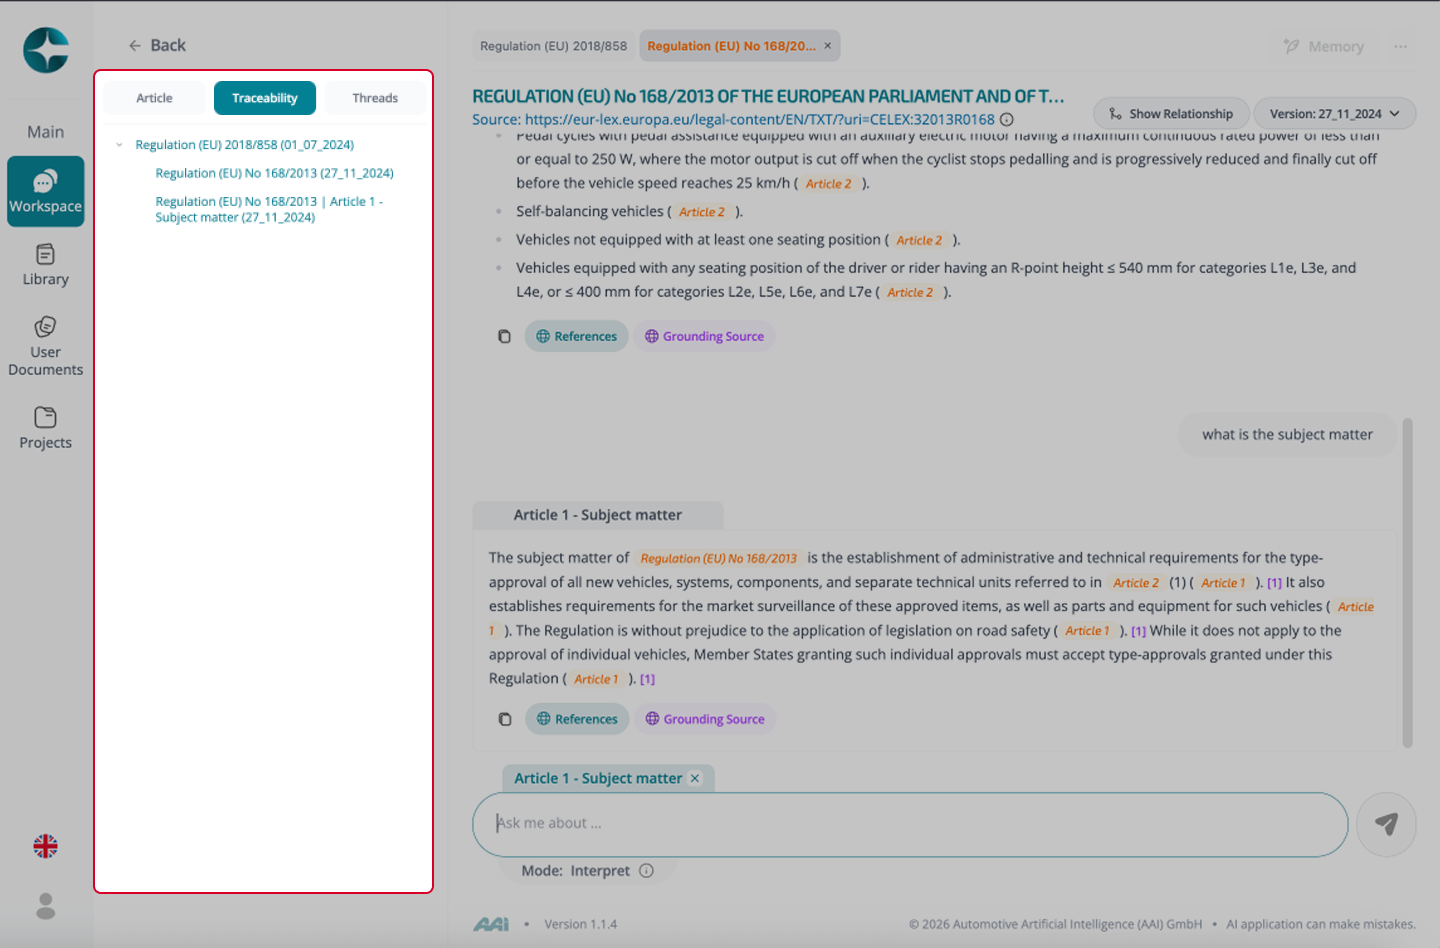Click the Show Relationship button
The width and height of the screenshot is (1440, 948).
1171,114
